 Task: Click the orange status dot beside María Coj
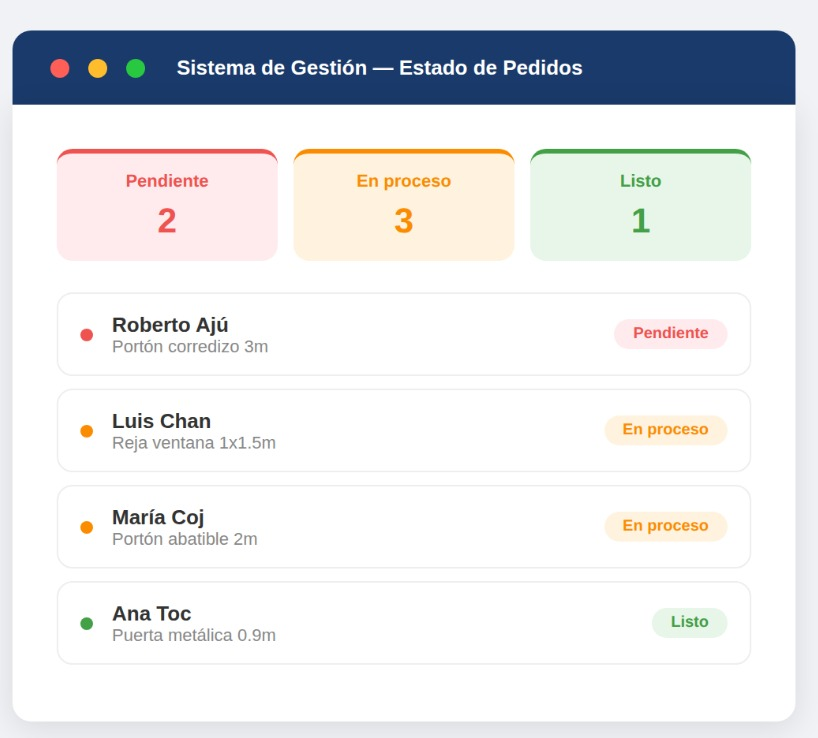pyautogui.click(x=87, y=527)
